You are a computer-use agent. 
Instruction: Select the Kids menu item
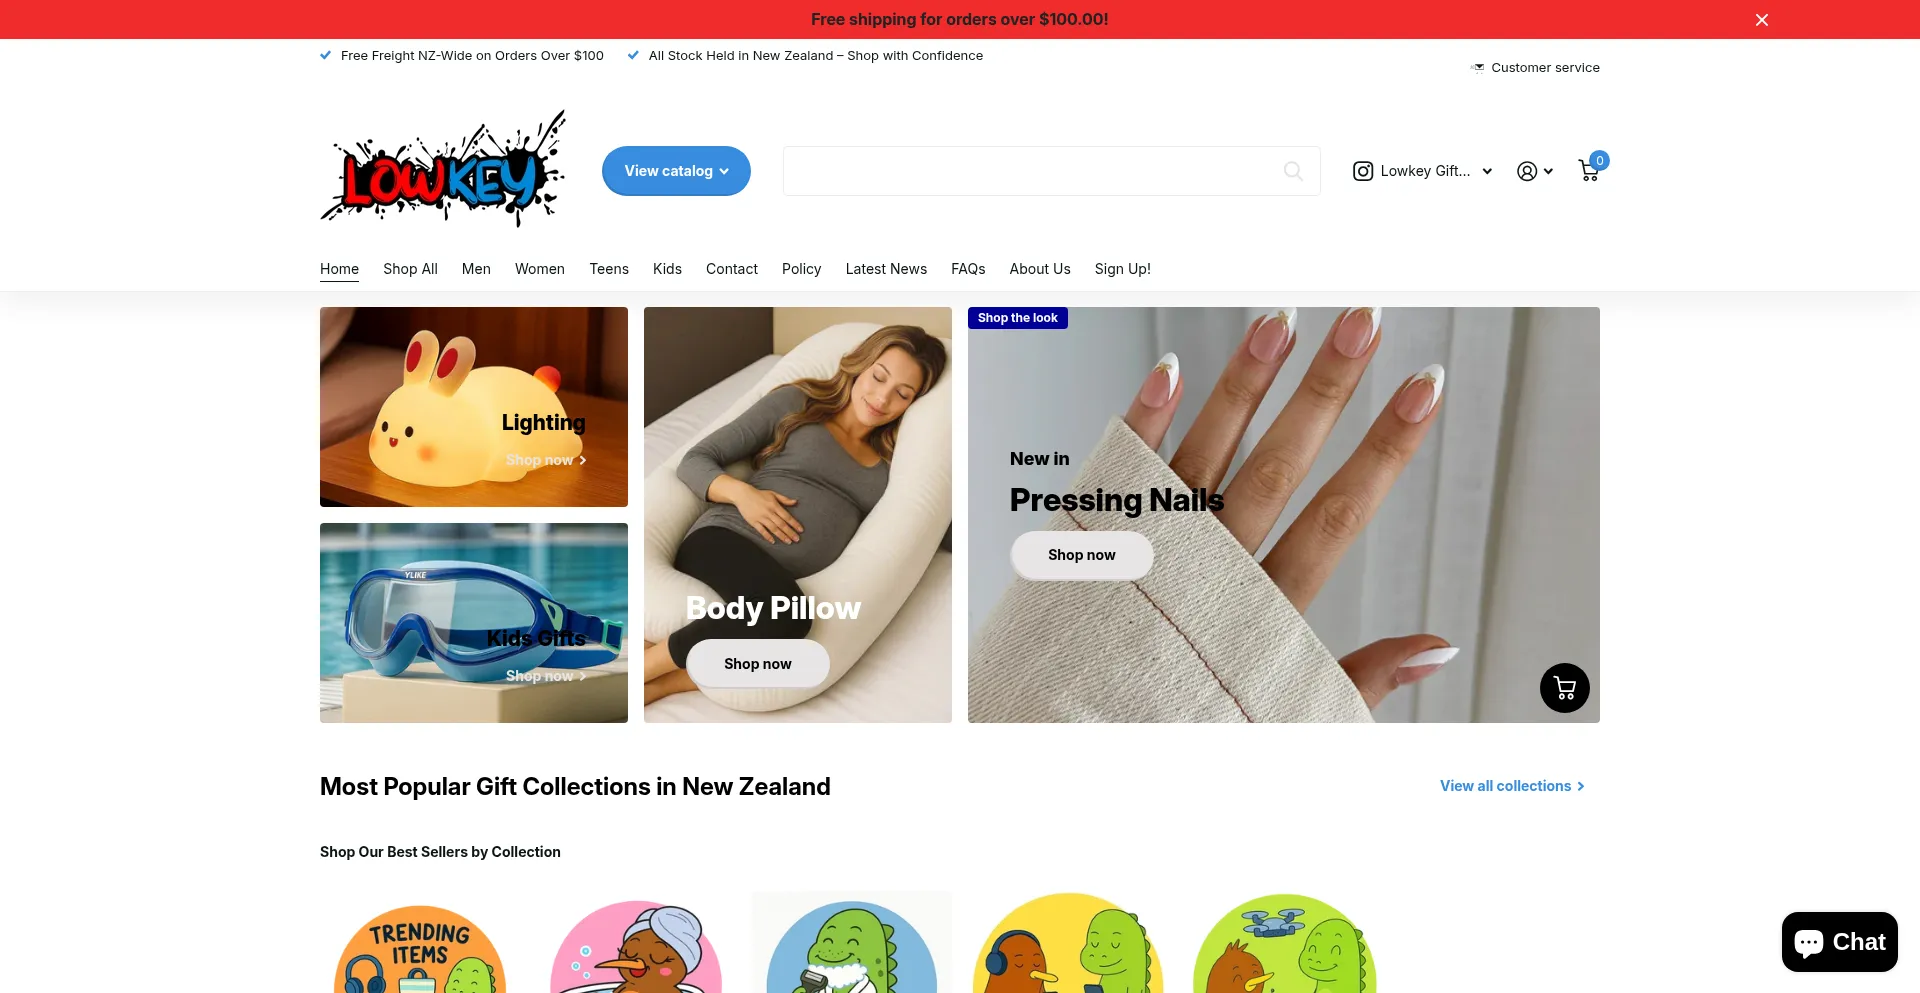(x=667, y=269)
